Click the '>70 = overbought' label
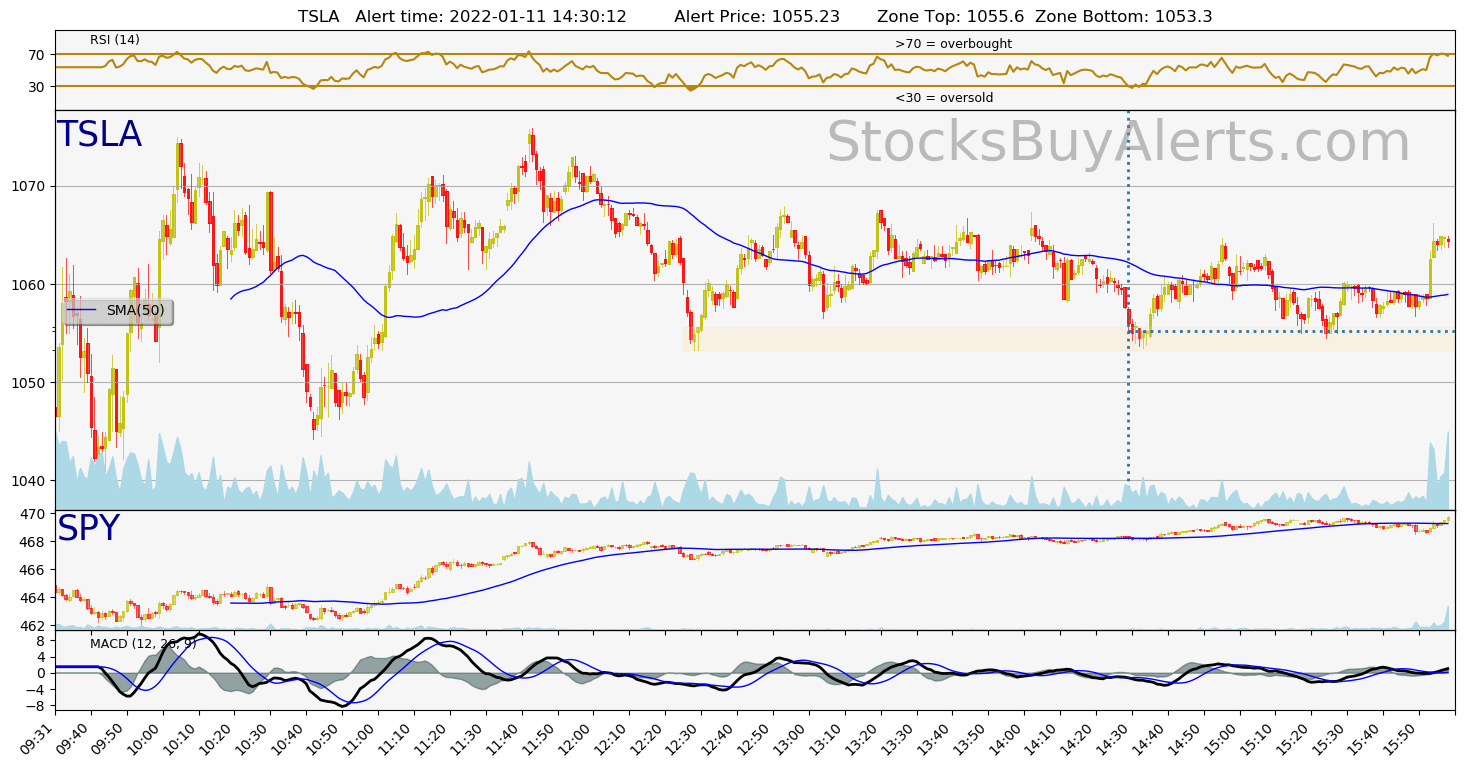 953,44
